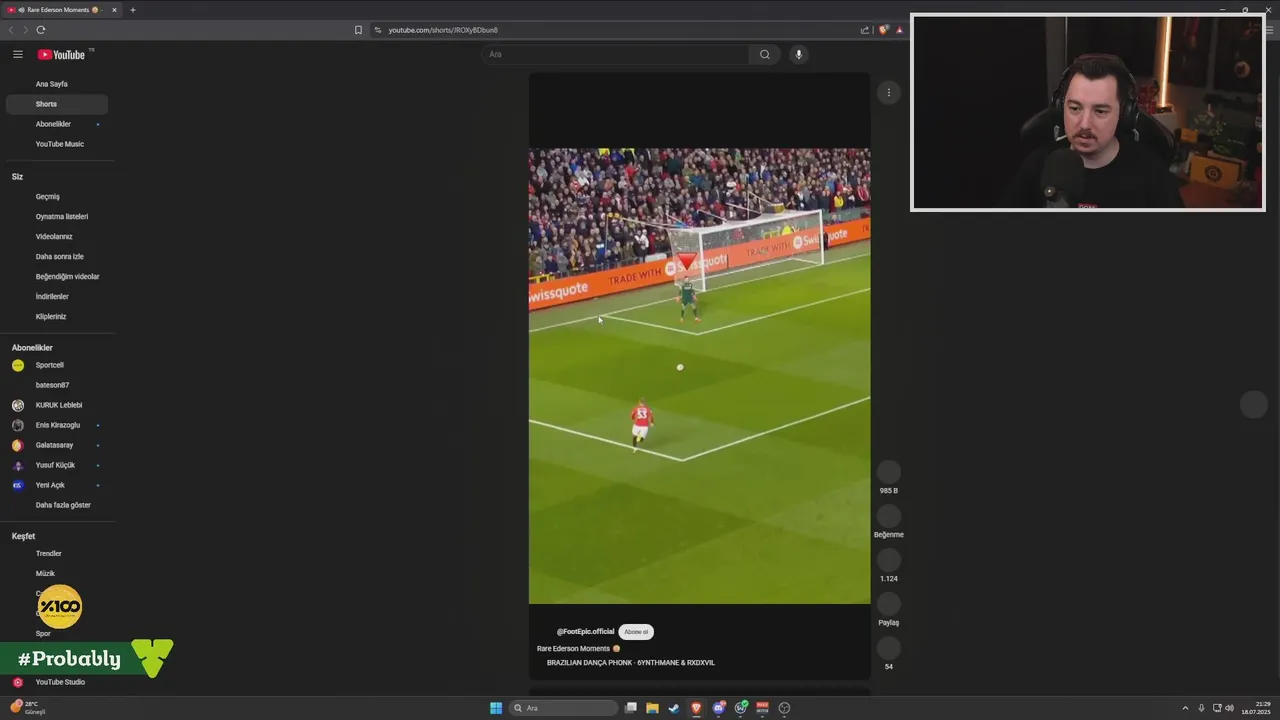This screenshot has height=720, width=1280.
Task: Click the search magnifier button
Action: [765, 54]
